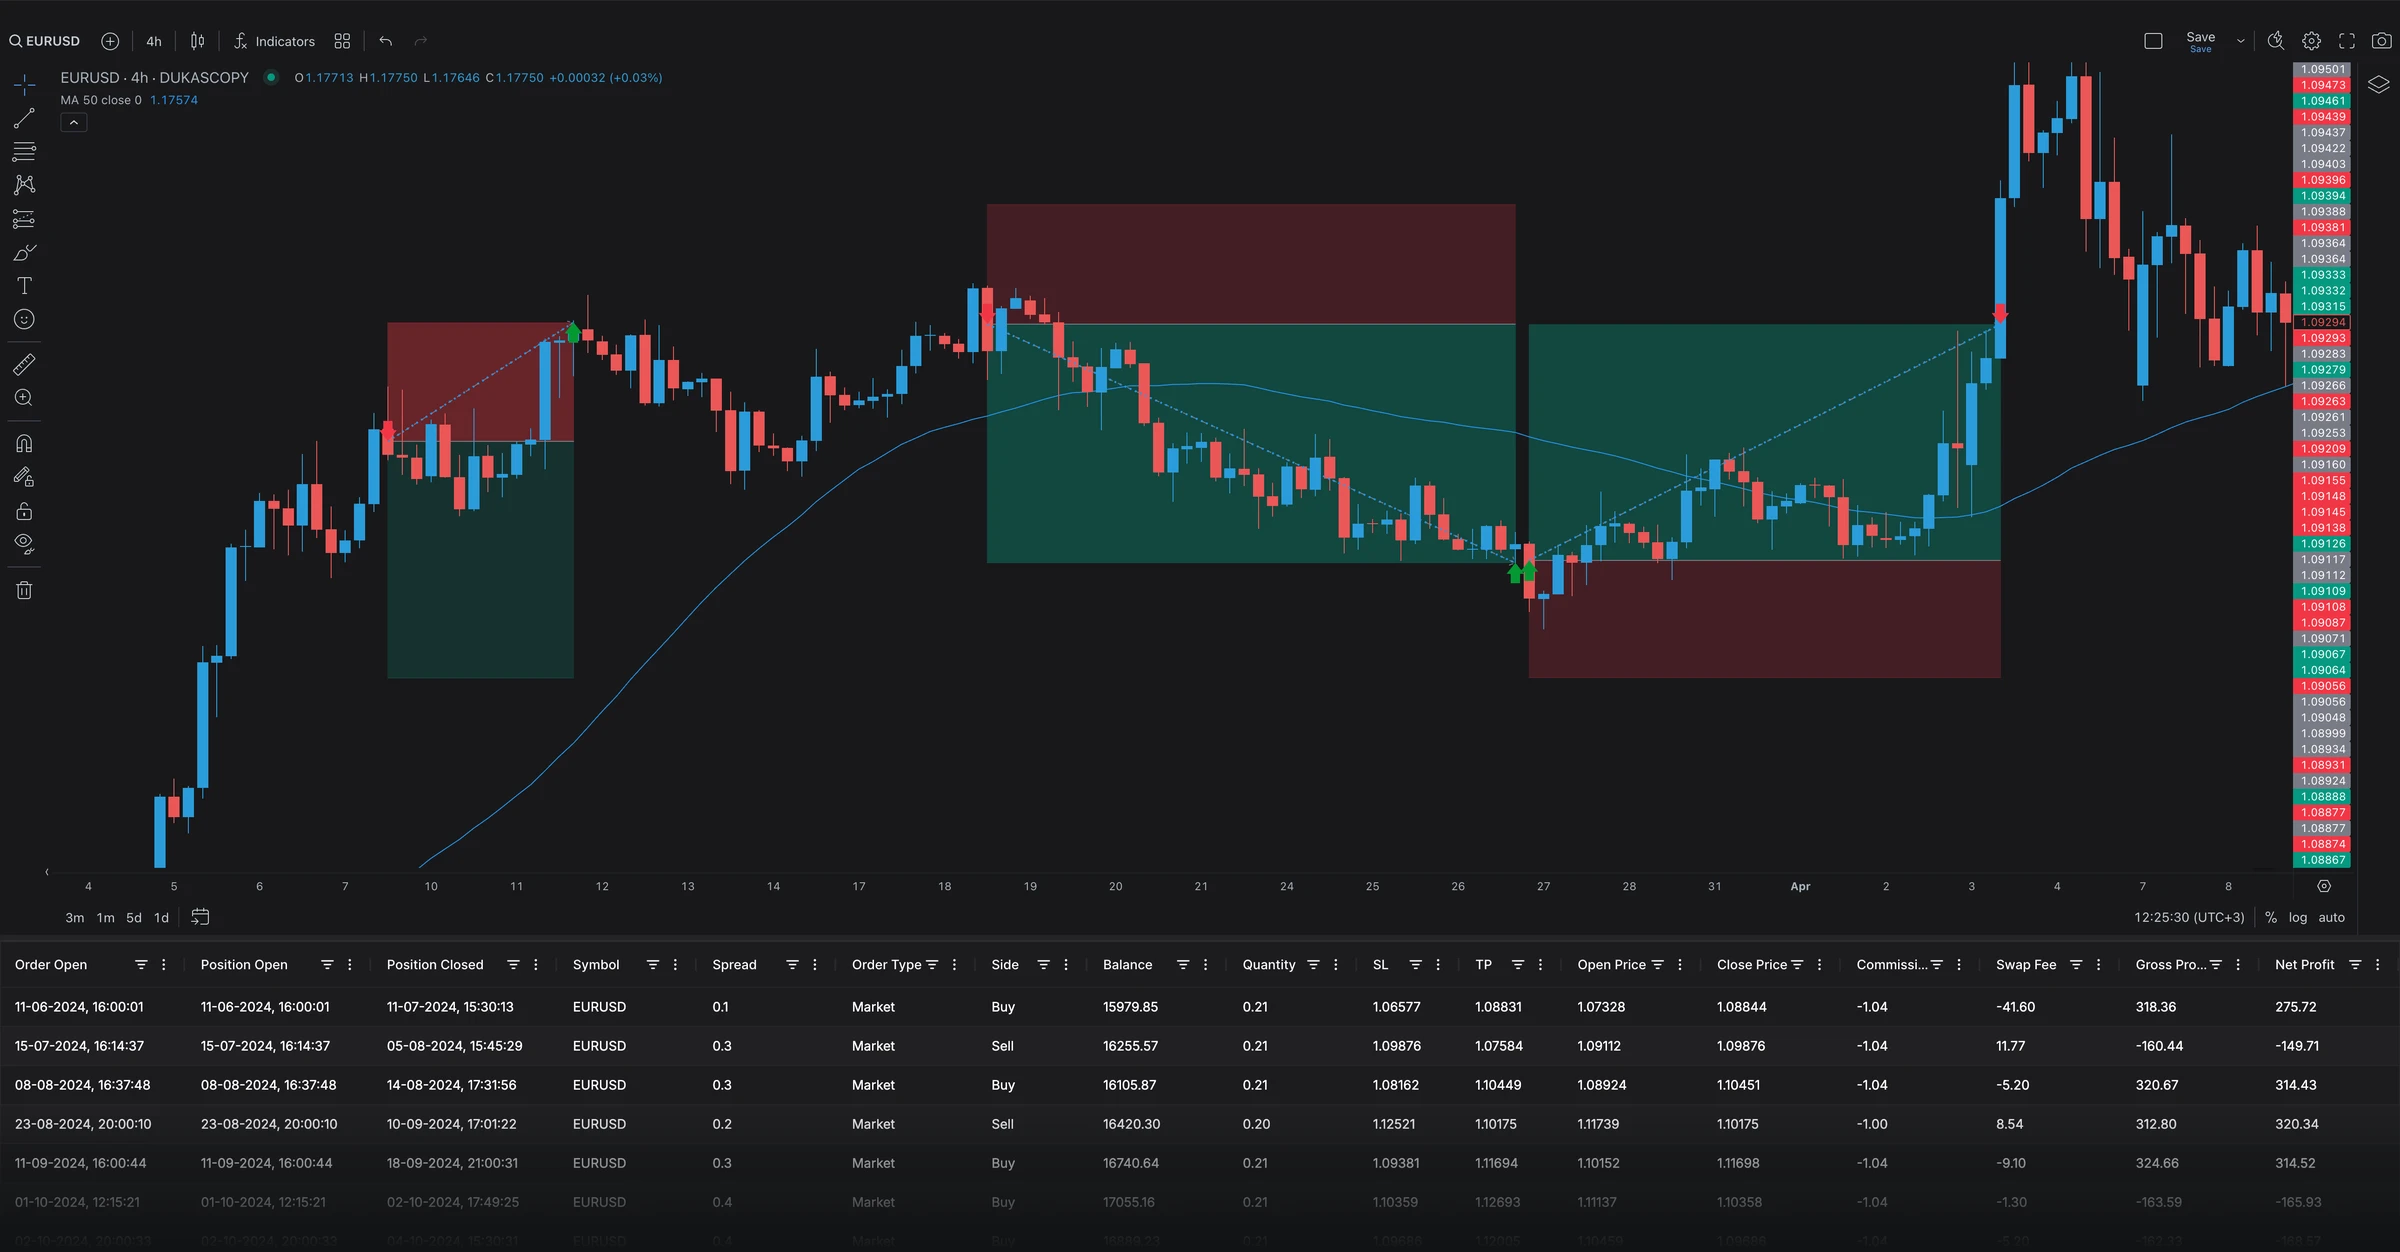Select the chart layout rectangle icon

(x=2153, y=41)
